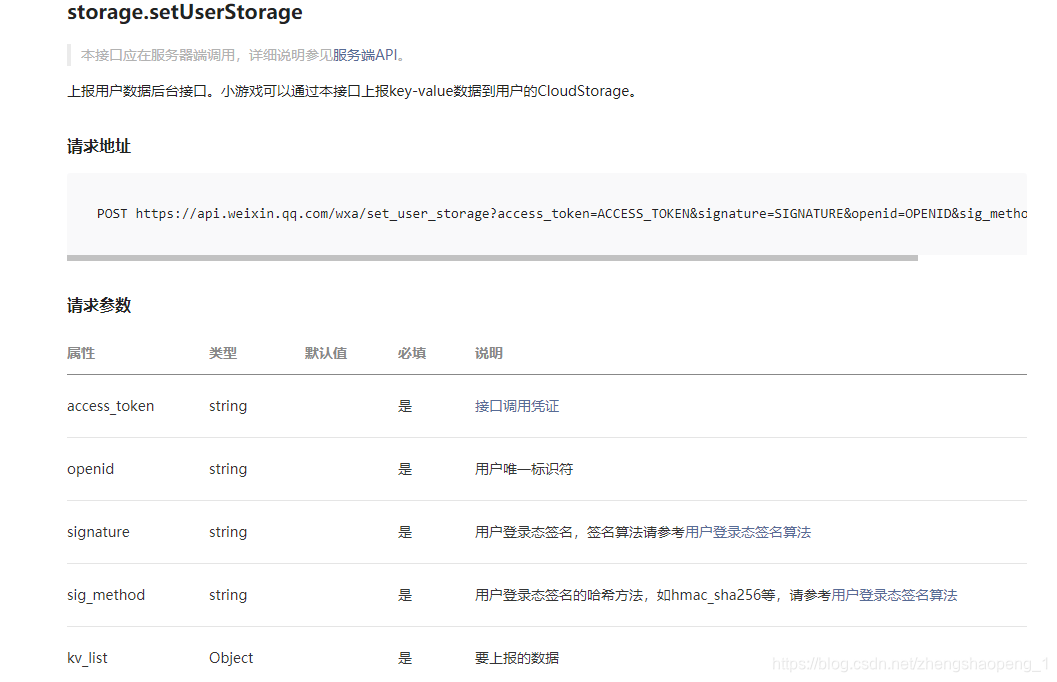Click the 默认值 column header
Viewport: 1057px width, 682px height.
326,353
